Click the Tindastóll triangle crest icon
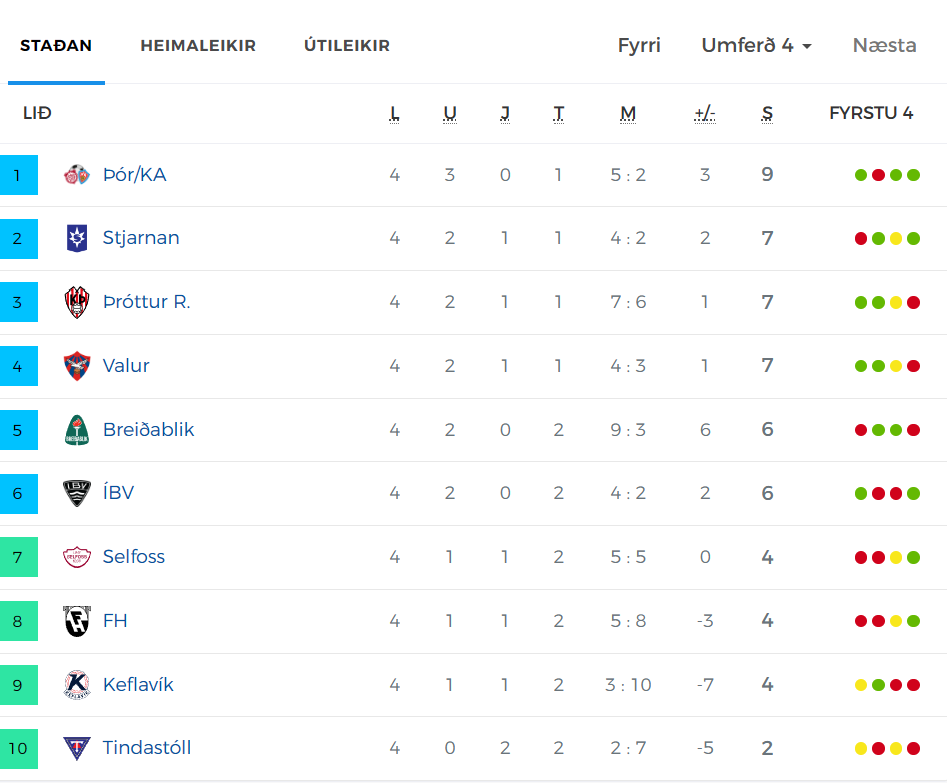Image resolution: width=947 pixels, height=783 pixels. point(77,748)
